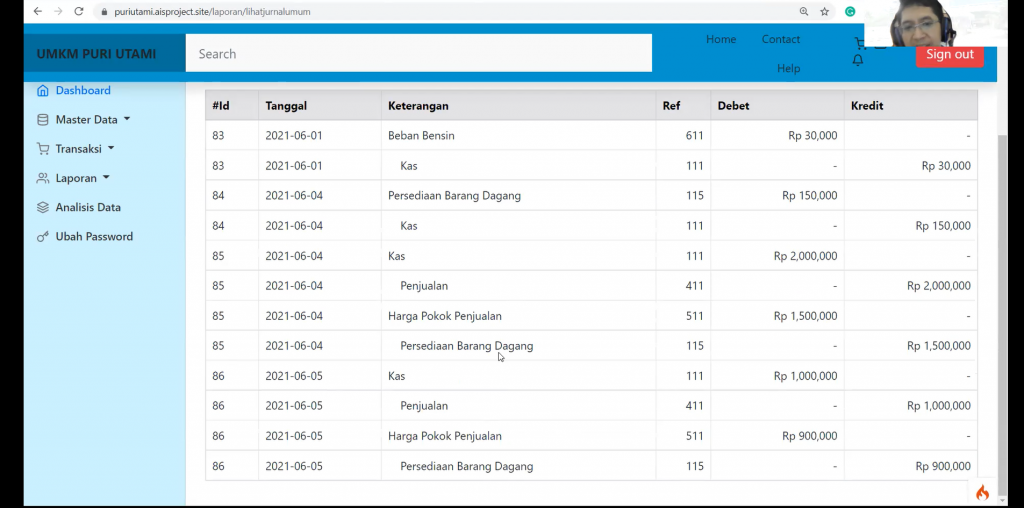Image resolution: width=1024 pixels, height=508 pixels.
Task: Click the UMKM PURI UTAMI brand title
Action: 96,54
